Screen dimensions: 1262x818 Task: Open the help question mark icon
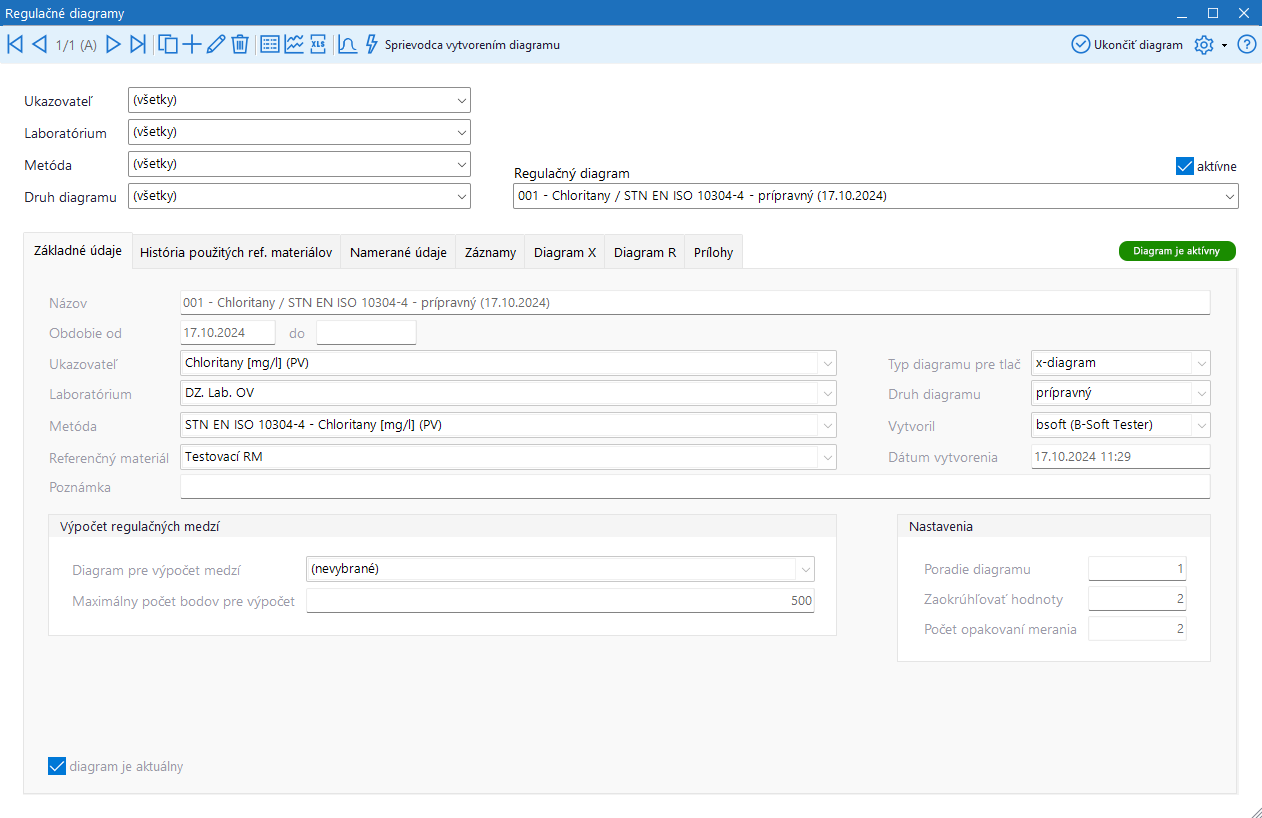pos(1246,44)
